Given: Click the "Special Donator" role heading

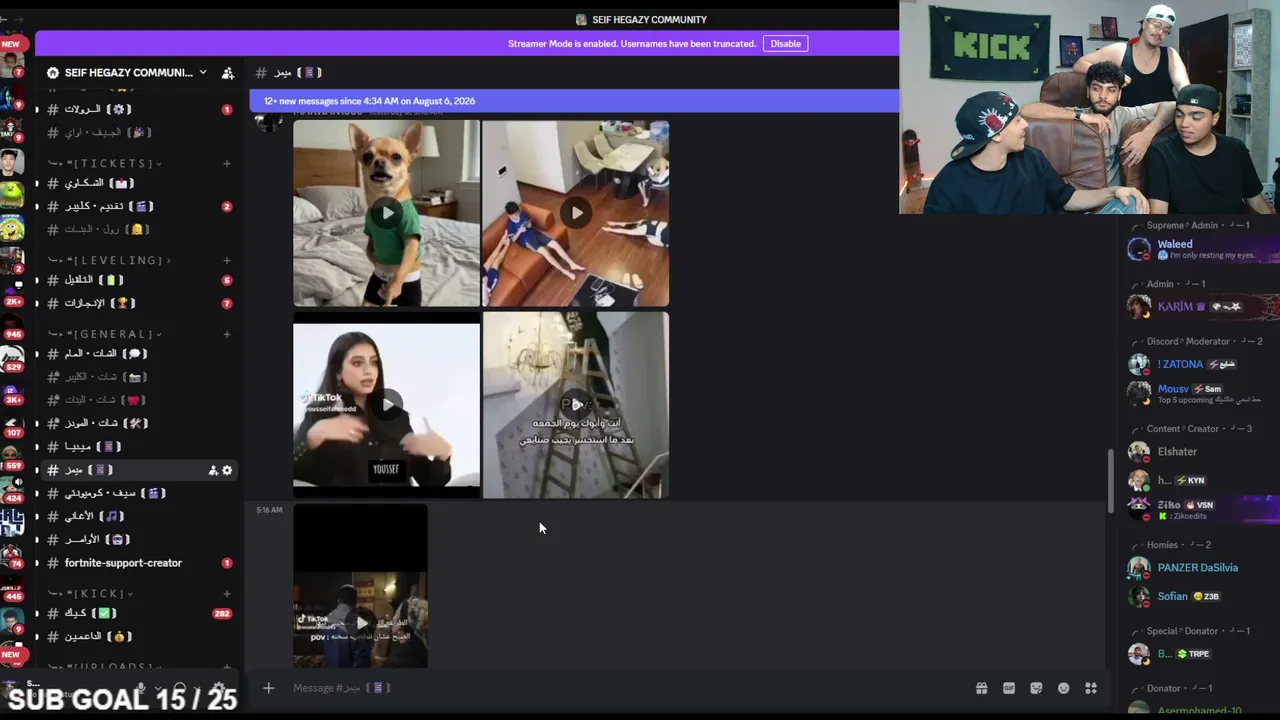Looking at the screenshot, I should click(1182, 631).
